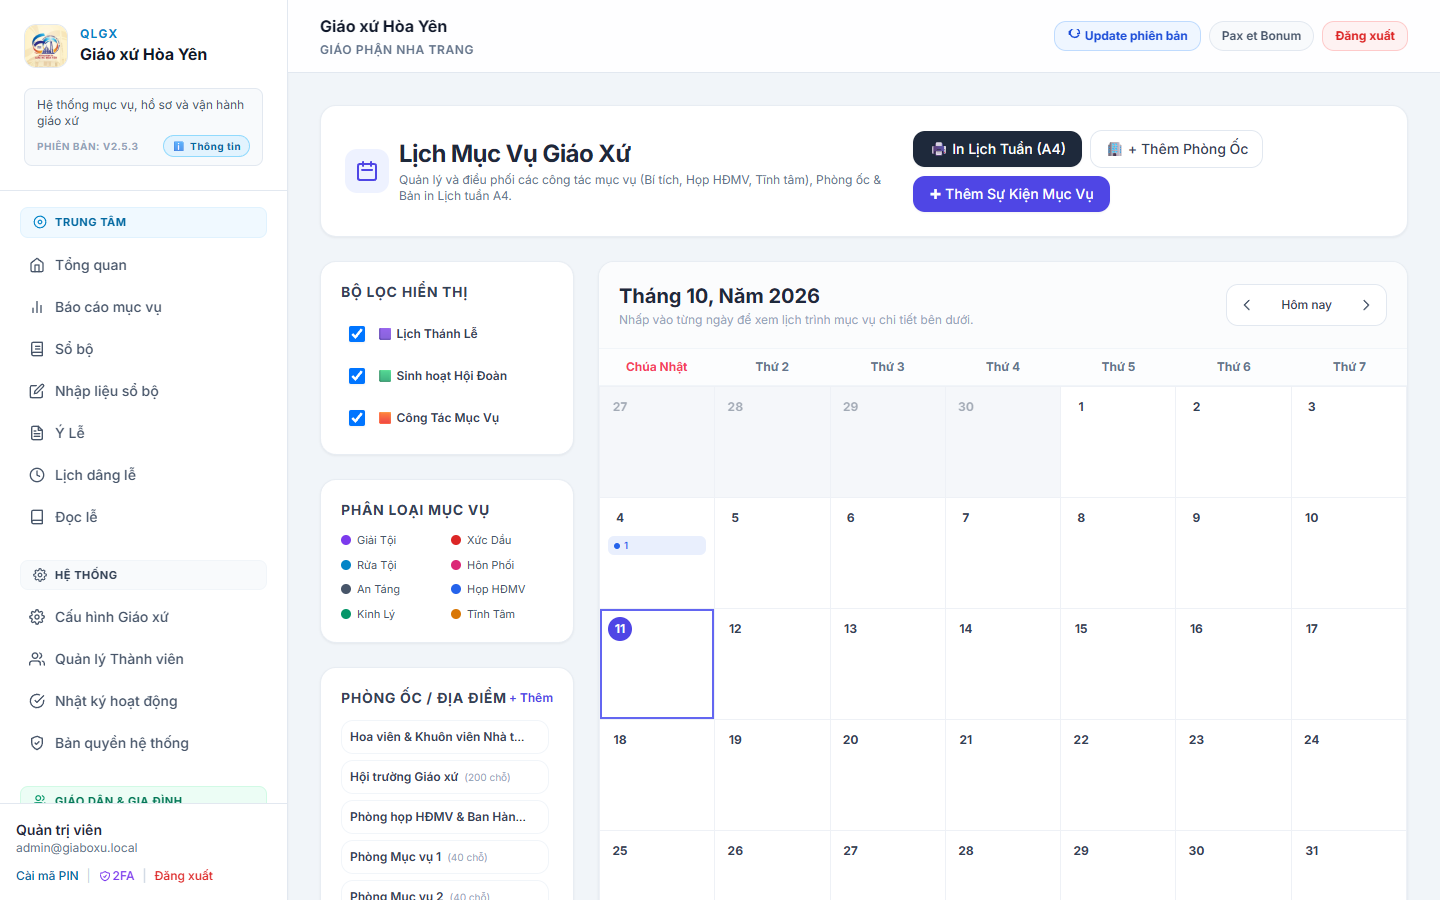
Task: Click Thêm Phòng Ốc button
Action: pyautogui.click(x=1176, y=149)
